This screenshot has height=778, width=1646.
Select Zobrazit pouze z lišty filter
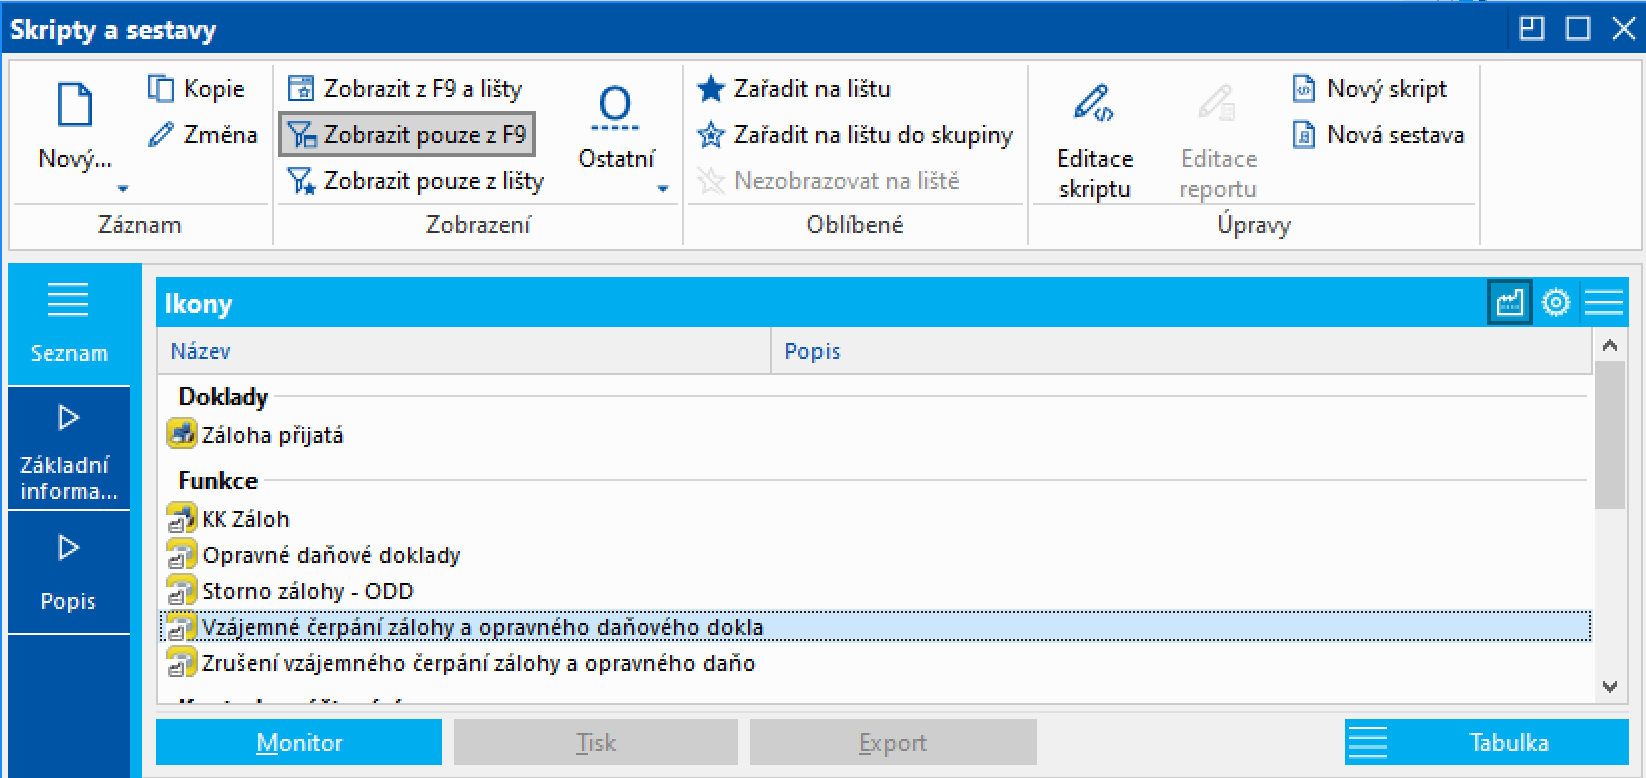[415, 181]
